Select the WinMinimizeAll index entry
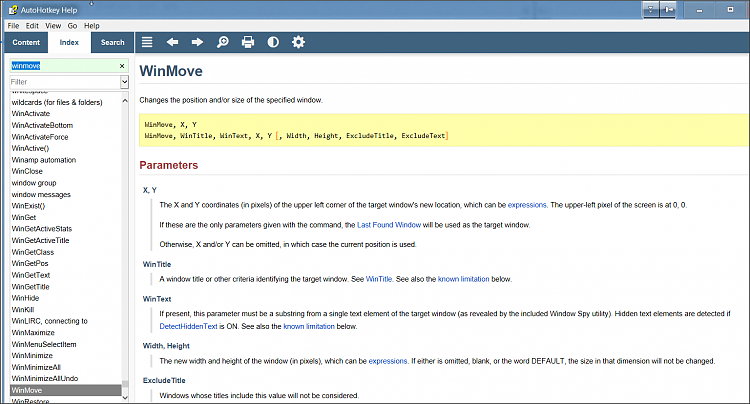The image size is (750, 404). (36, 367)
